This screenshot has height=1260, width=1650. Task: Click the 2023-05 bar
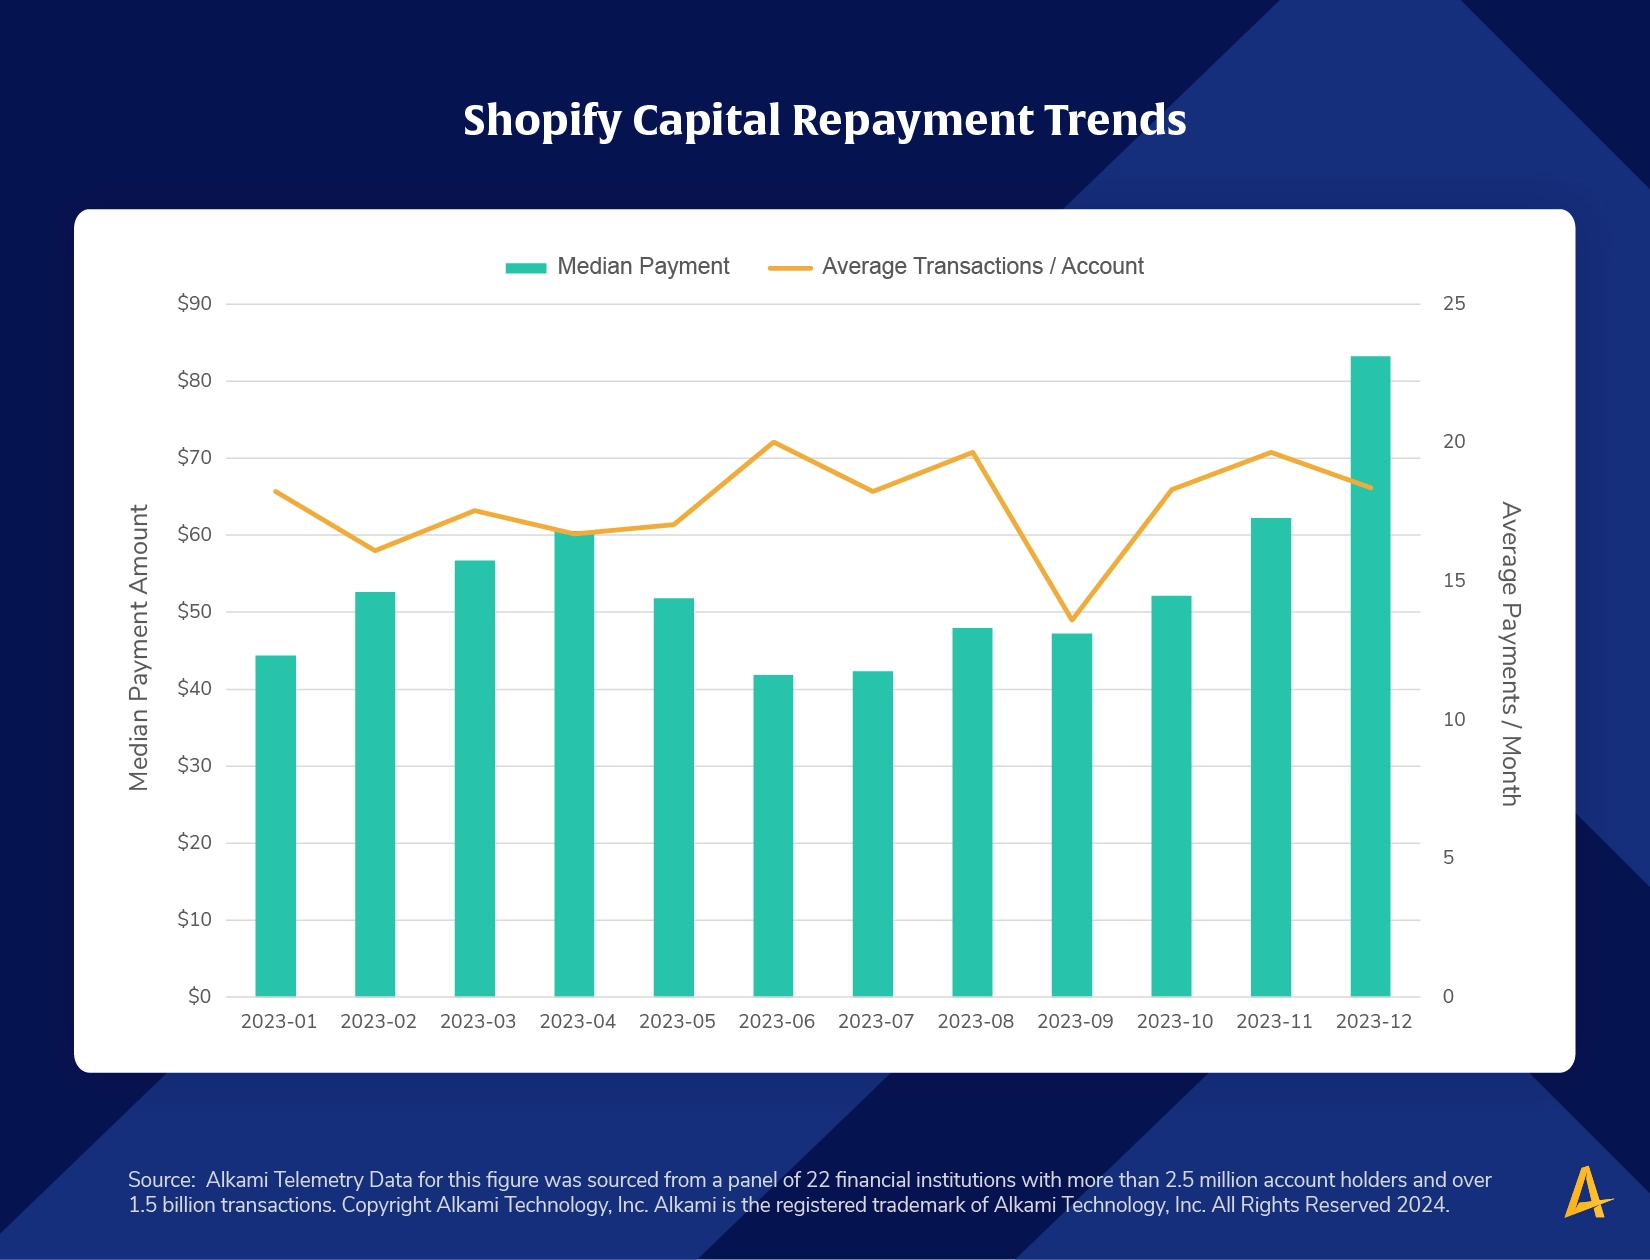[674, 797]
